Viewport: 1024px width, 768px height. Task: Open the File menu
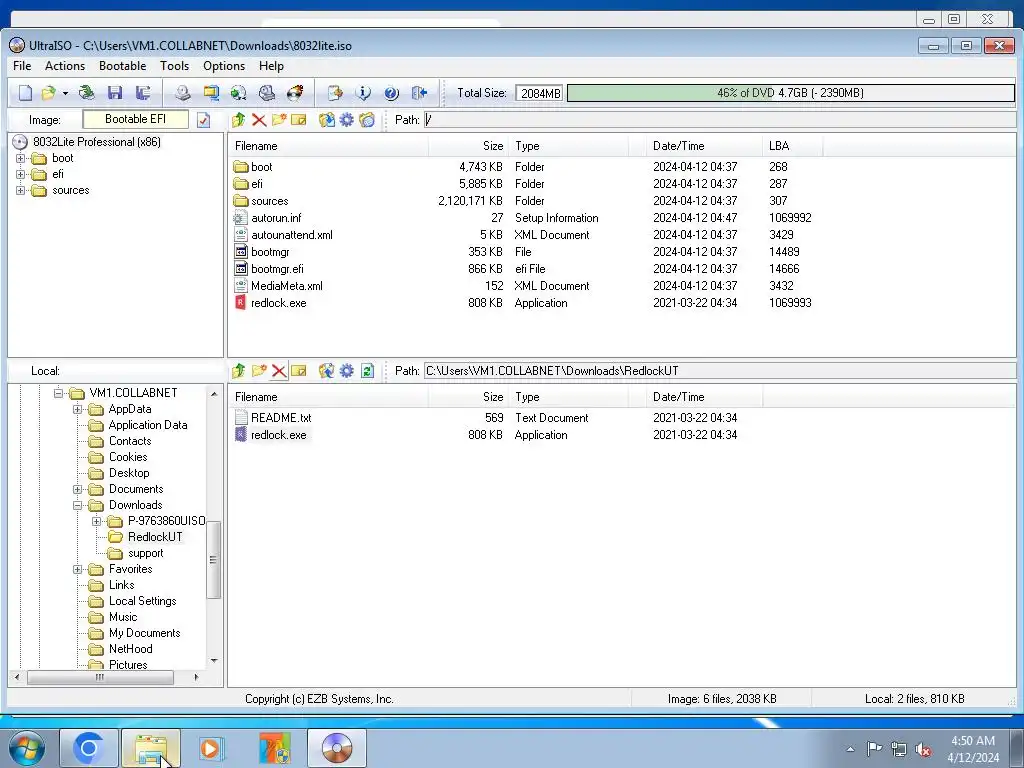[22, 66]
